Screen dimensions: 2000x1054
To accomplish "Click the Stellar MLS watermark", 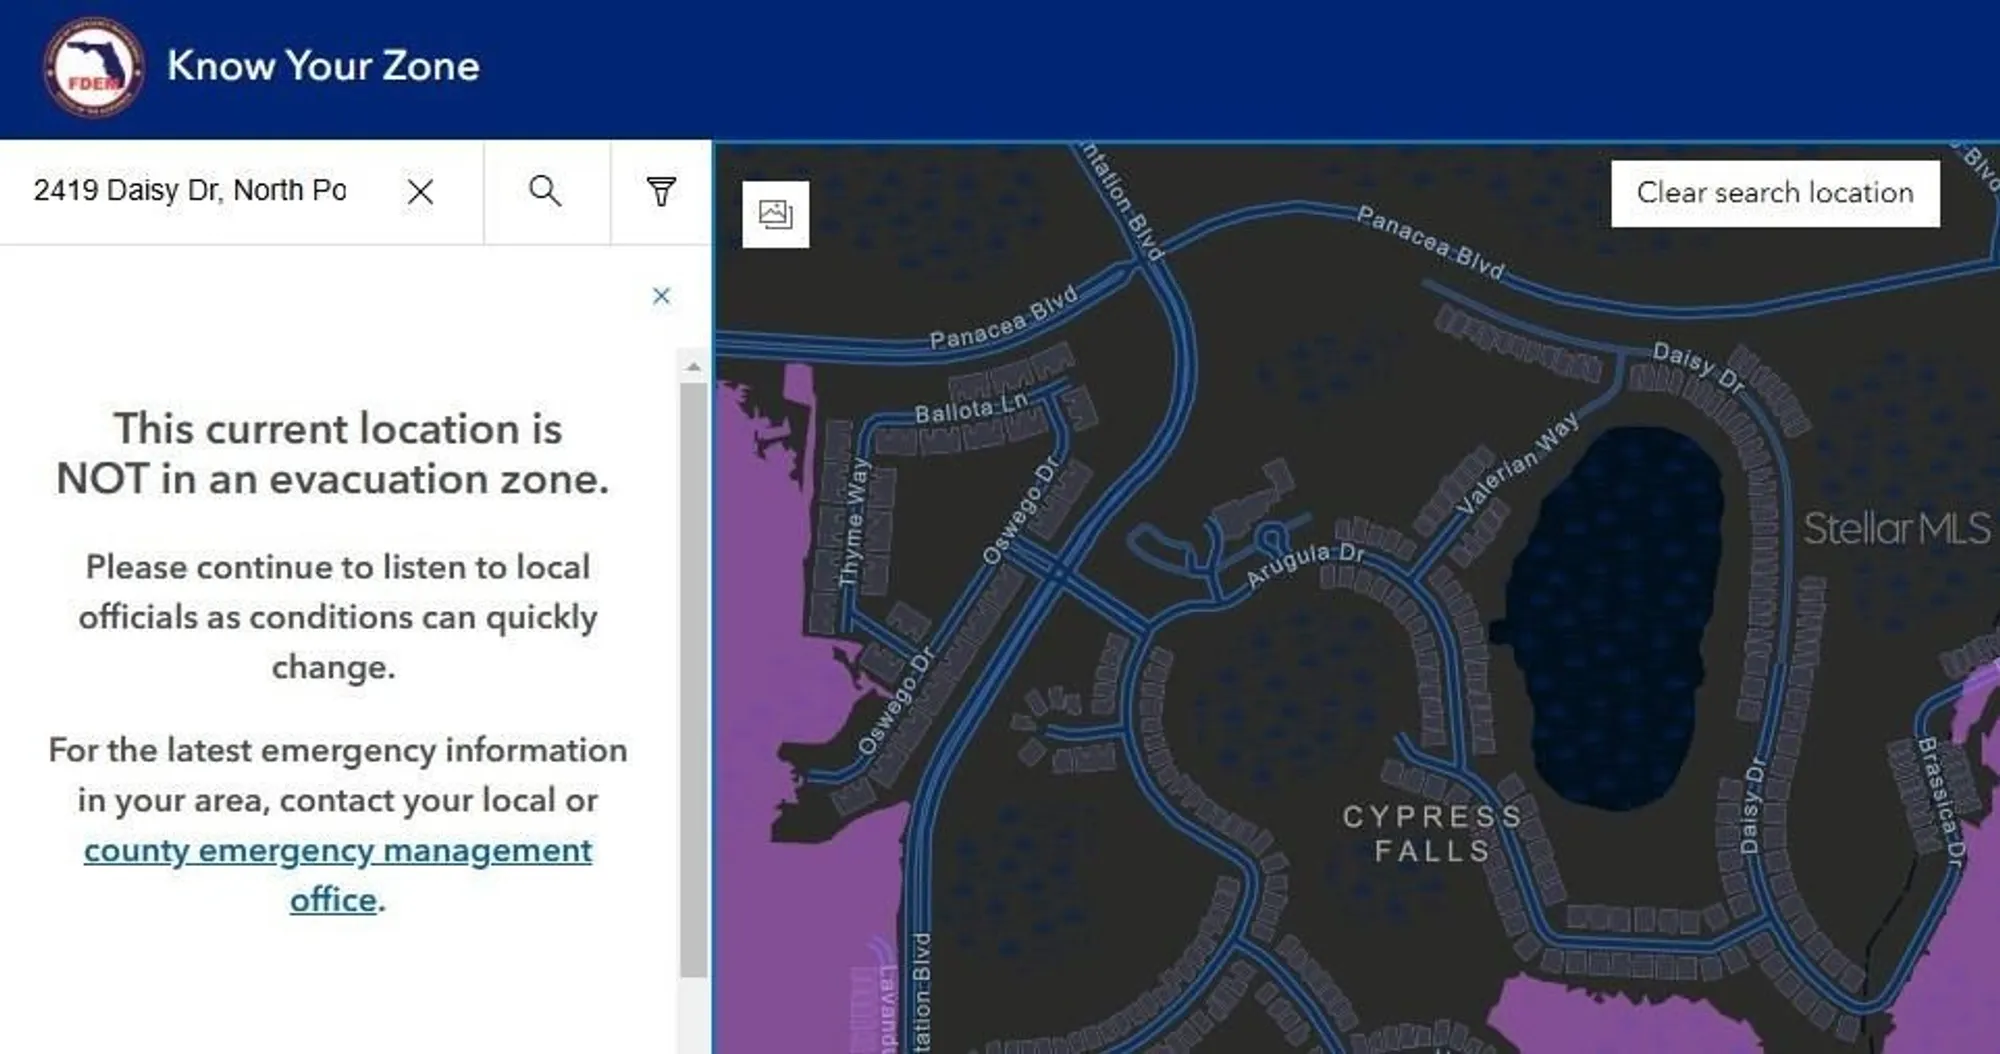I will pos(1895,528).
